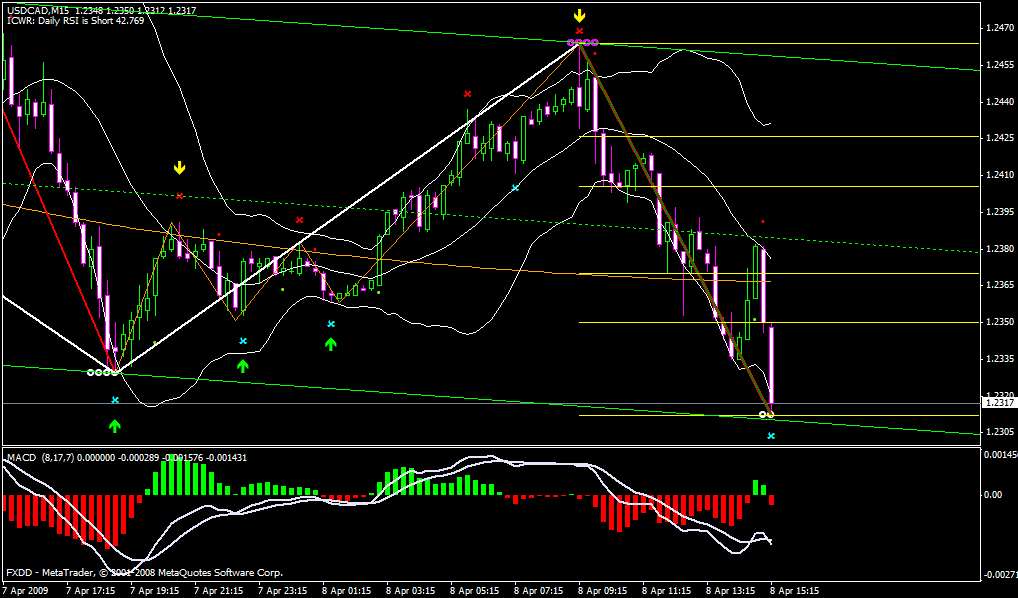1018x598 pixels.
Task: Select the cyan x below the latest candle
Action: 771,436
